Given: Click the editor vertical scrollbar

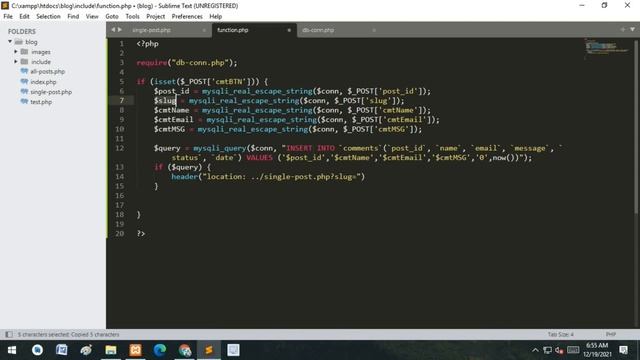Looking at the screenshot, I should pyautogui.click(x=636, y=127).
